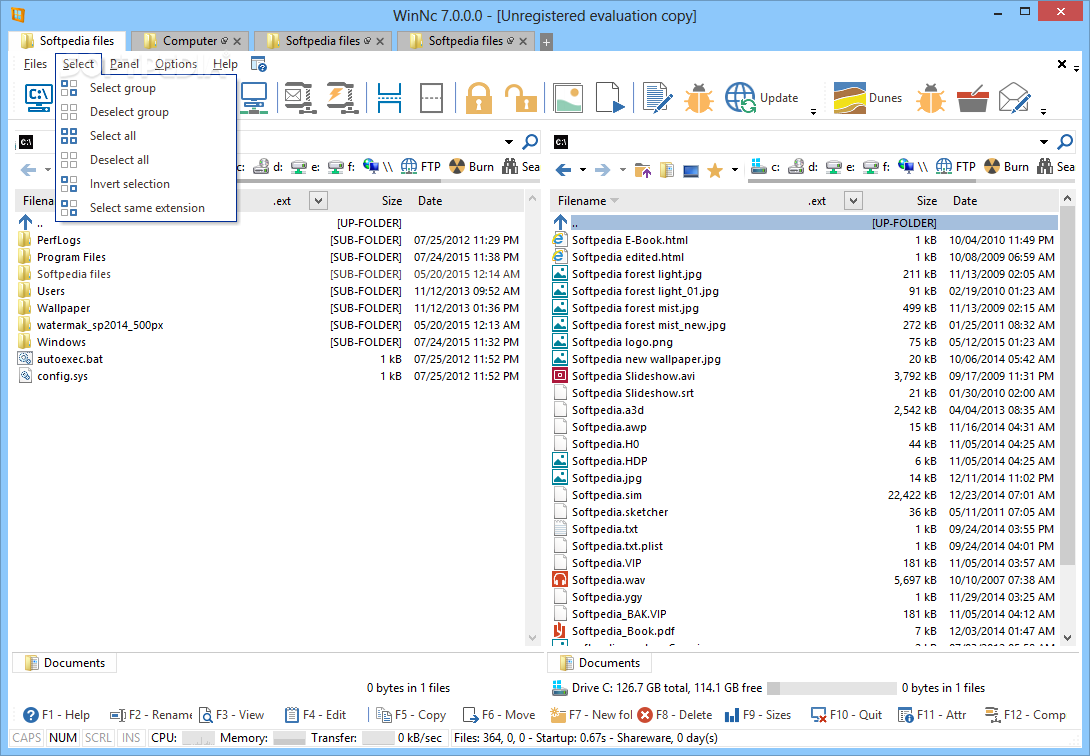This screenshot has height=756, width=1090.
Task: Close the Computer tab
Action: [237, 42]
